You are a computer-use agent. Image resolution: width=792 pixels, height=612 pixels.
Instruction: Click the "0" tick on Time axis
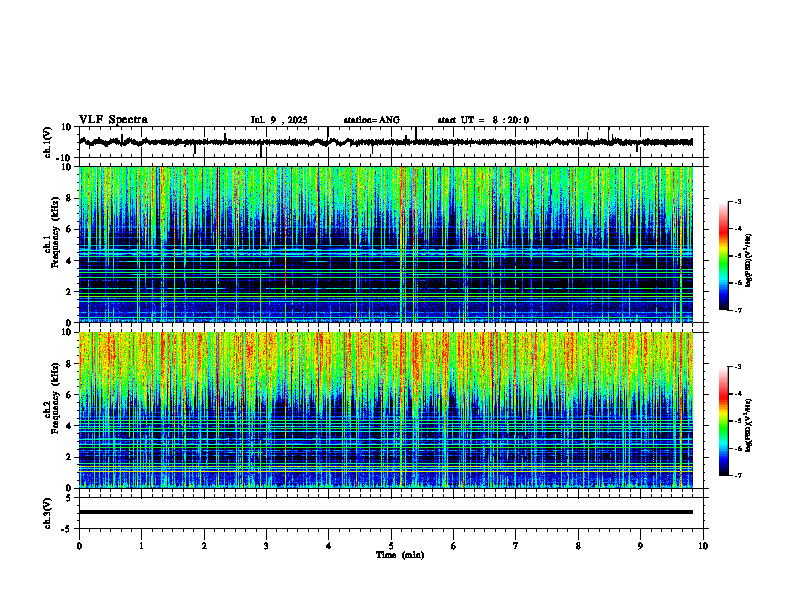(79, 546)
